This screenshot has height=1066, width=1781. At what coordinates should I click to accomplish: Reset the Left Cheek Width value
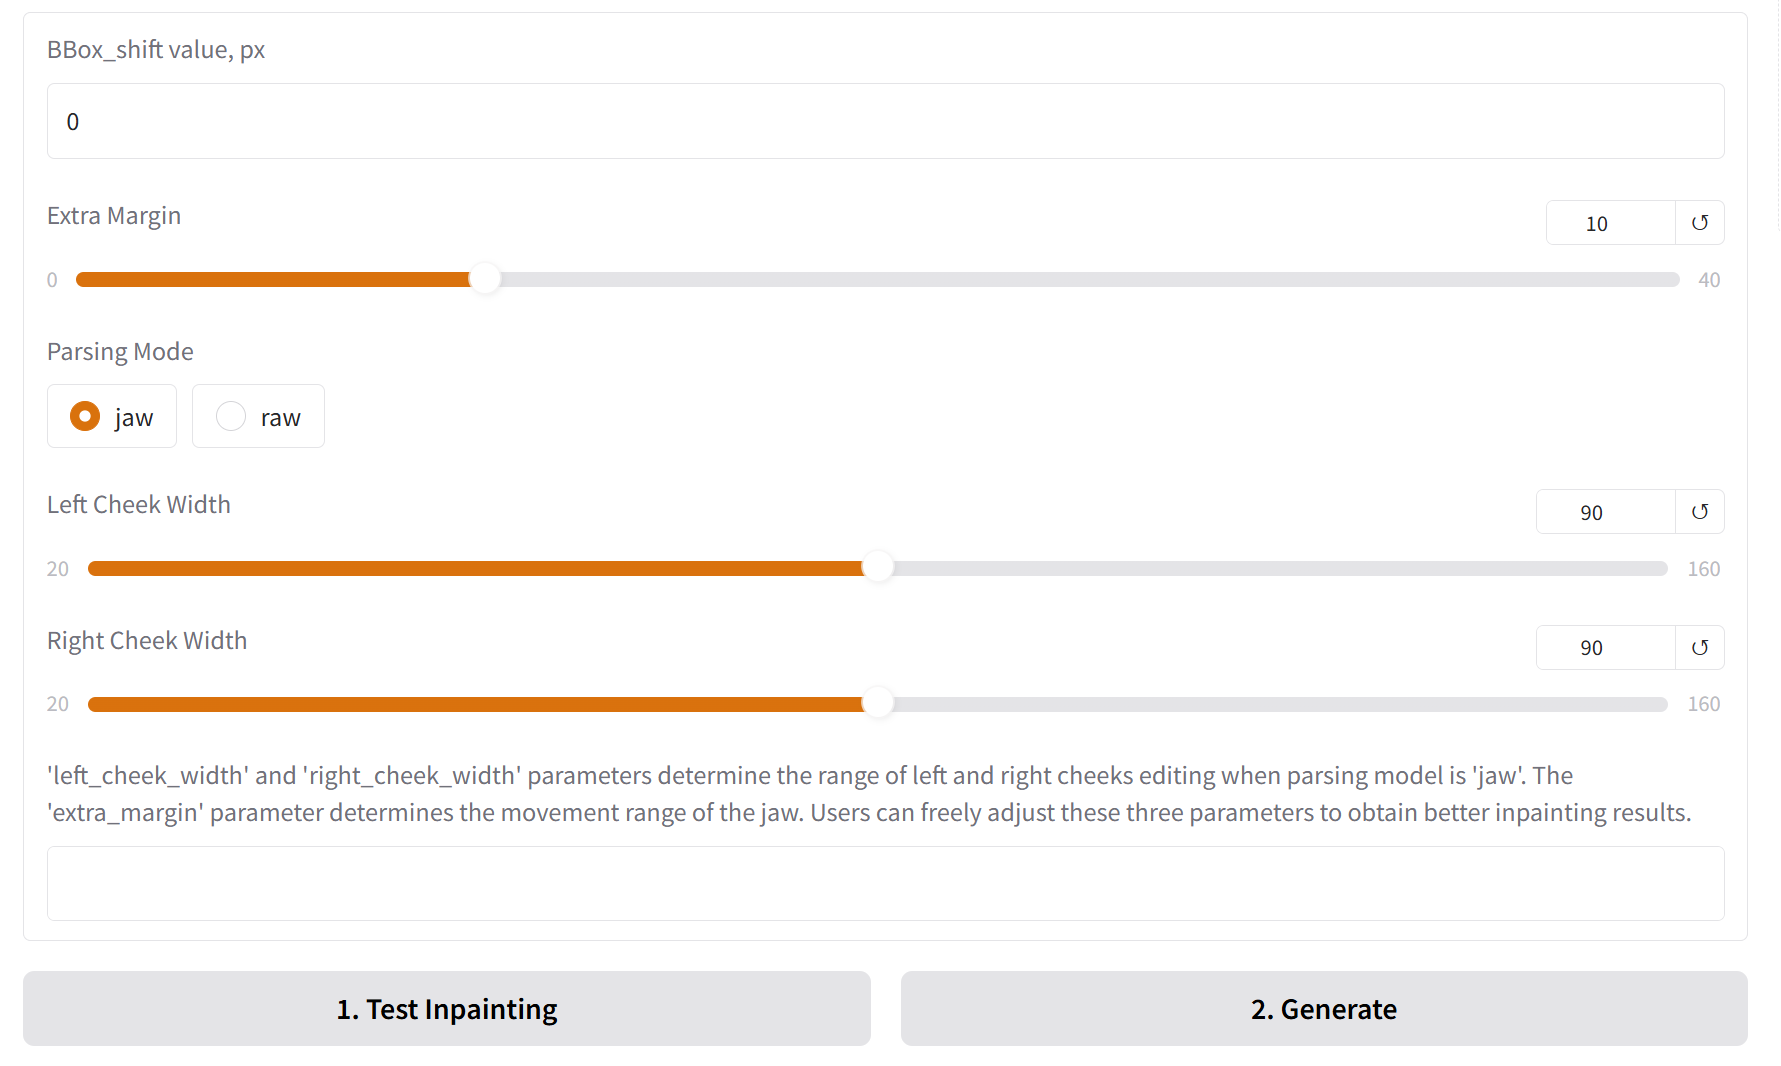pos(1699,512)
